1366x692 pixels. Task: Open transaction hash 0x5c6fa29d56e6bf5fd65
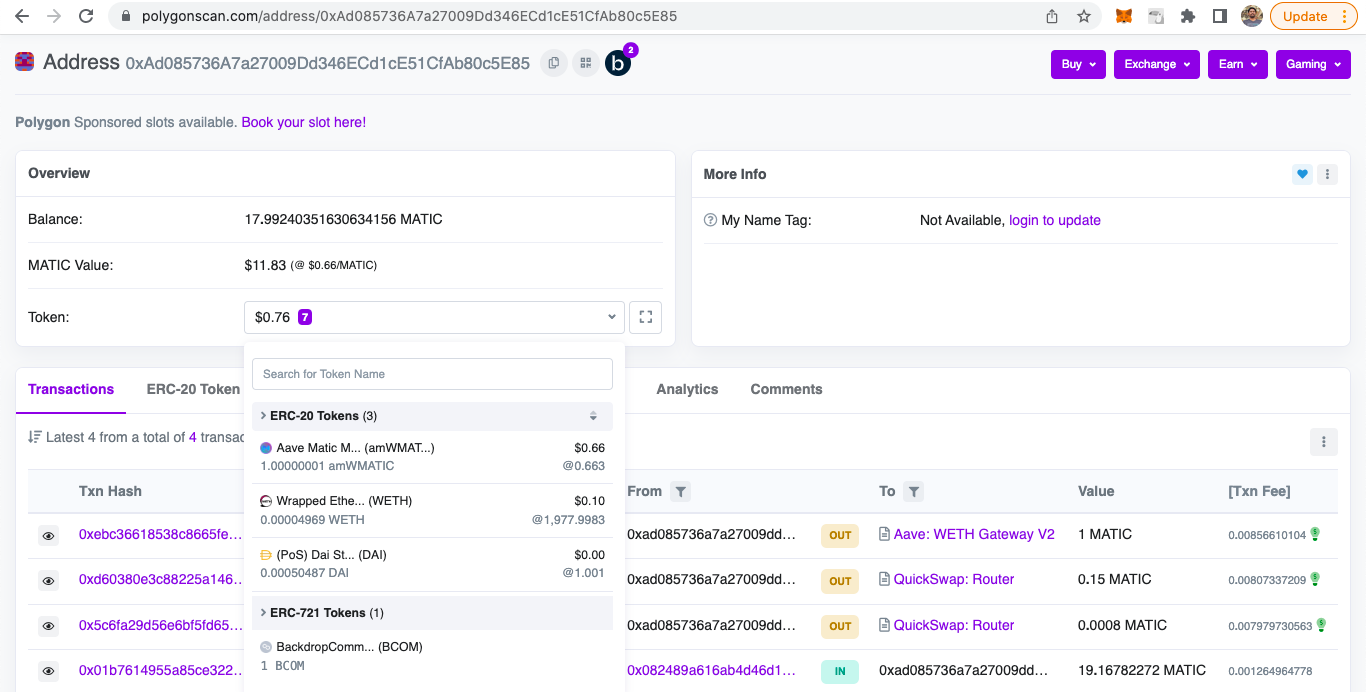tap(161, 625)
